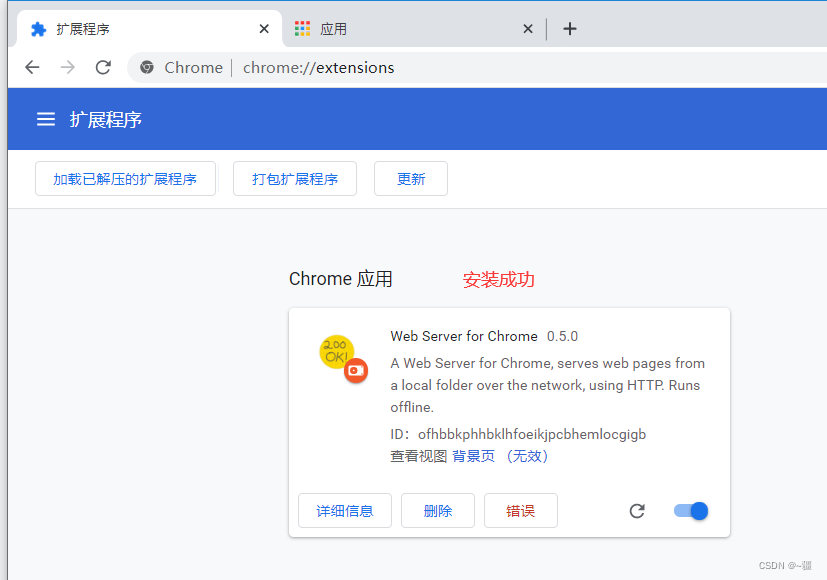The width and height of the screenshot is (827, 580).
Task: Open 详细信息 for Web Server for Chrome
Action: coord(345,510)
